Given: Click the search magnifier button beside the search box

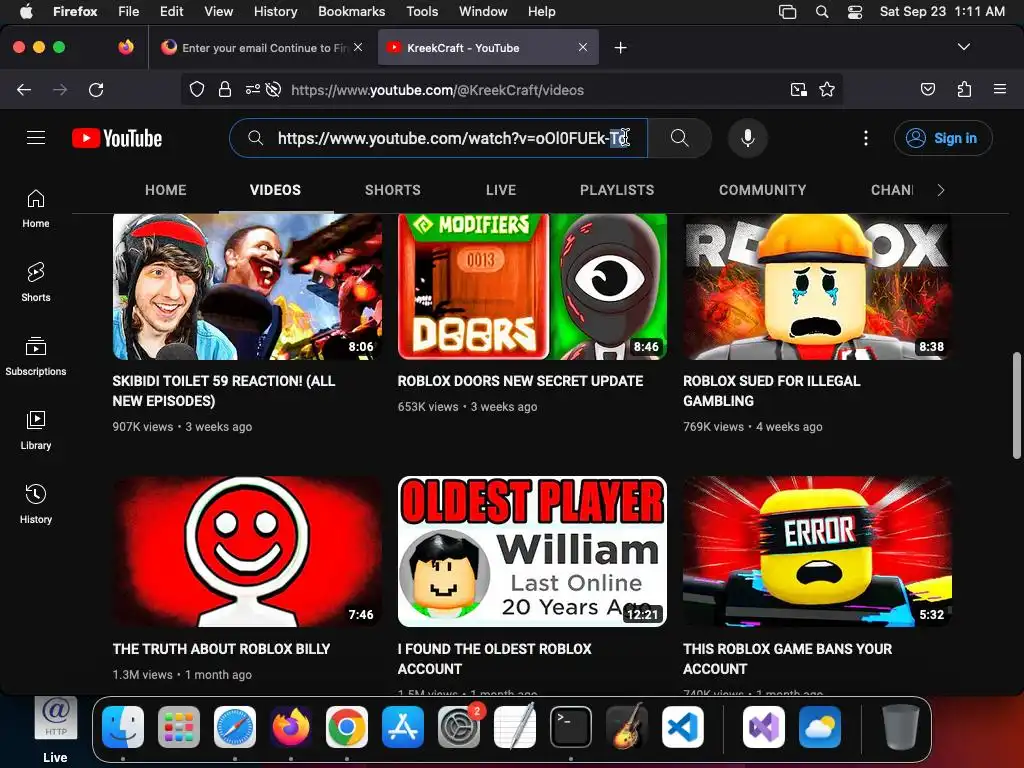Looking at the screenshot, I should coord(680,138).
